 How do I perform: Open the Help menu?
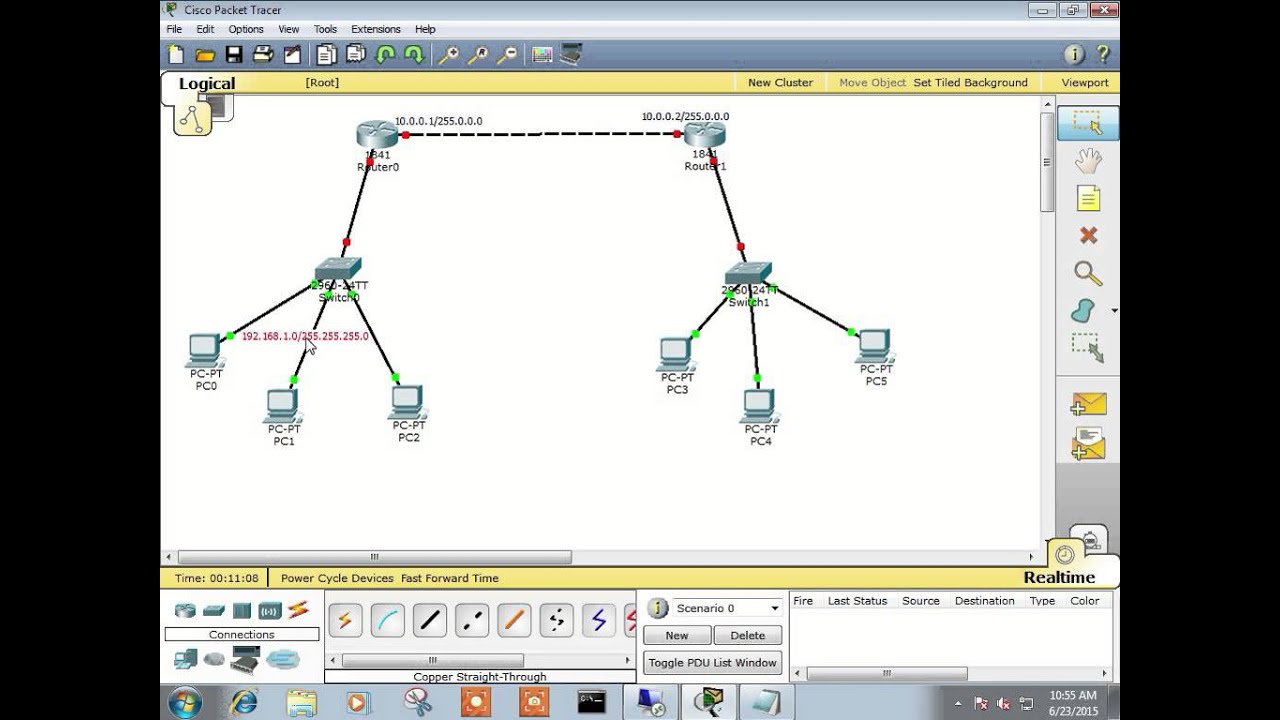click(425, 29)
